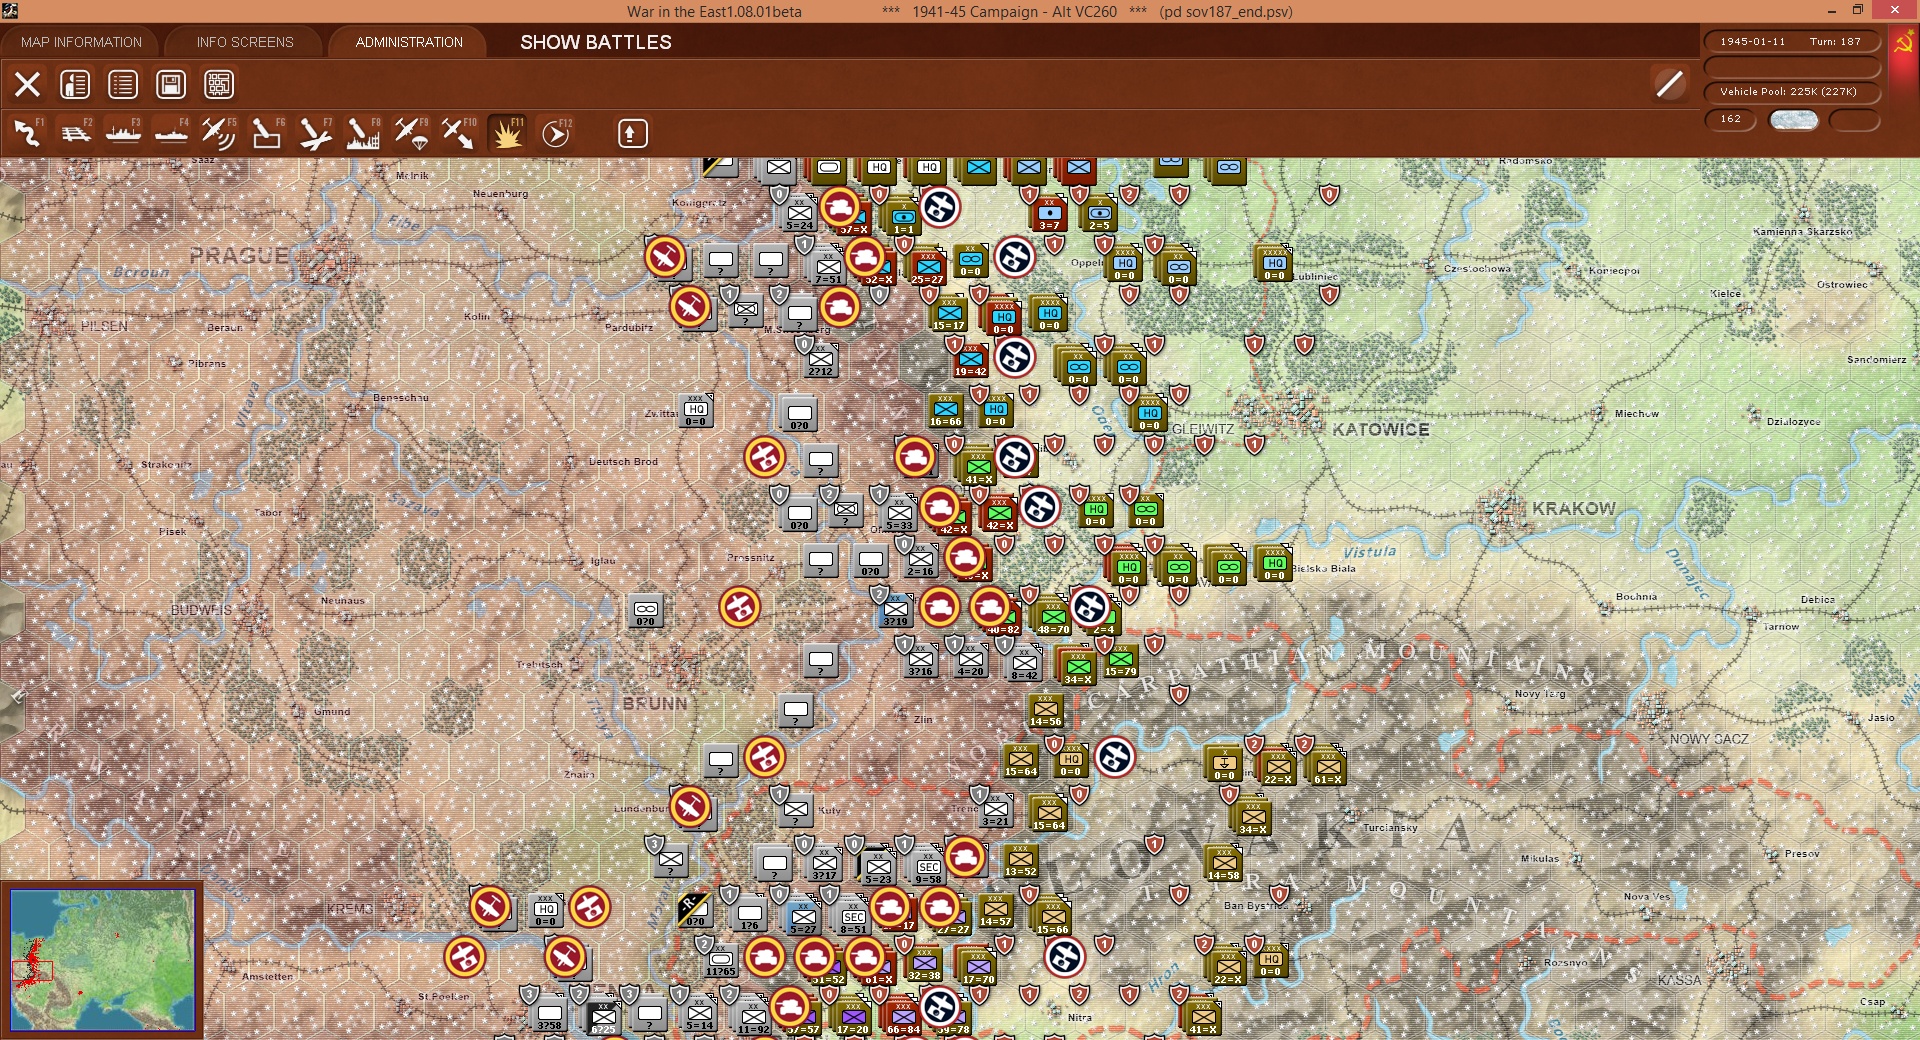Open the keyboard grid hotkeys icon

(x=219, y=85)
